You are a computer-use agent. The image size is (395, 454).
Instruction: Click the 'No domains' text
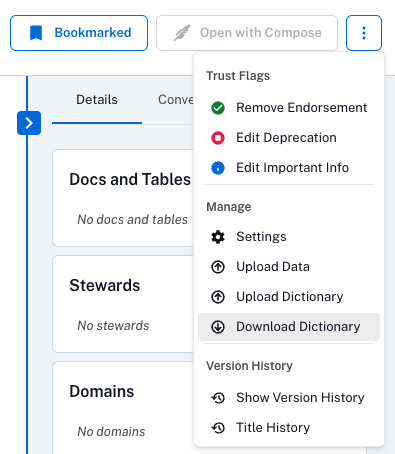click(x=111, y=432)
